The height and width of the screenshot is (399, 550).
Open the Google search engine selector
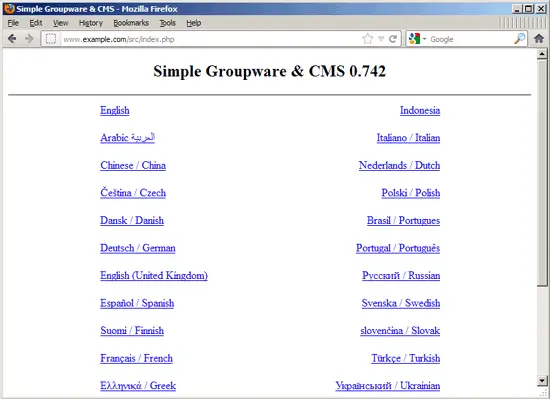(x=417, y=39)
